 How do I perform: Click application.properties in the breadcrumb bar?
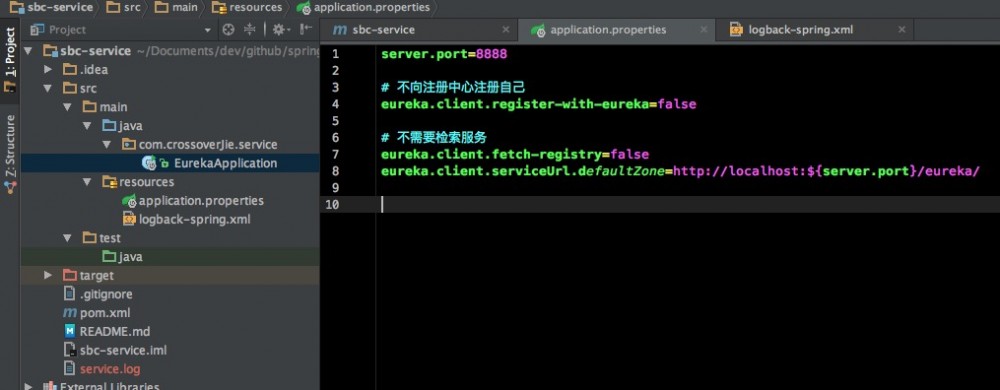(364, 8)
